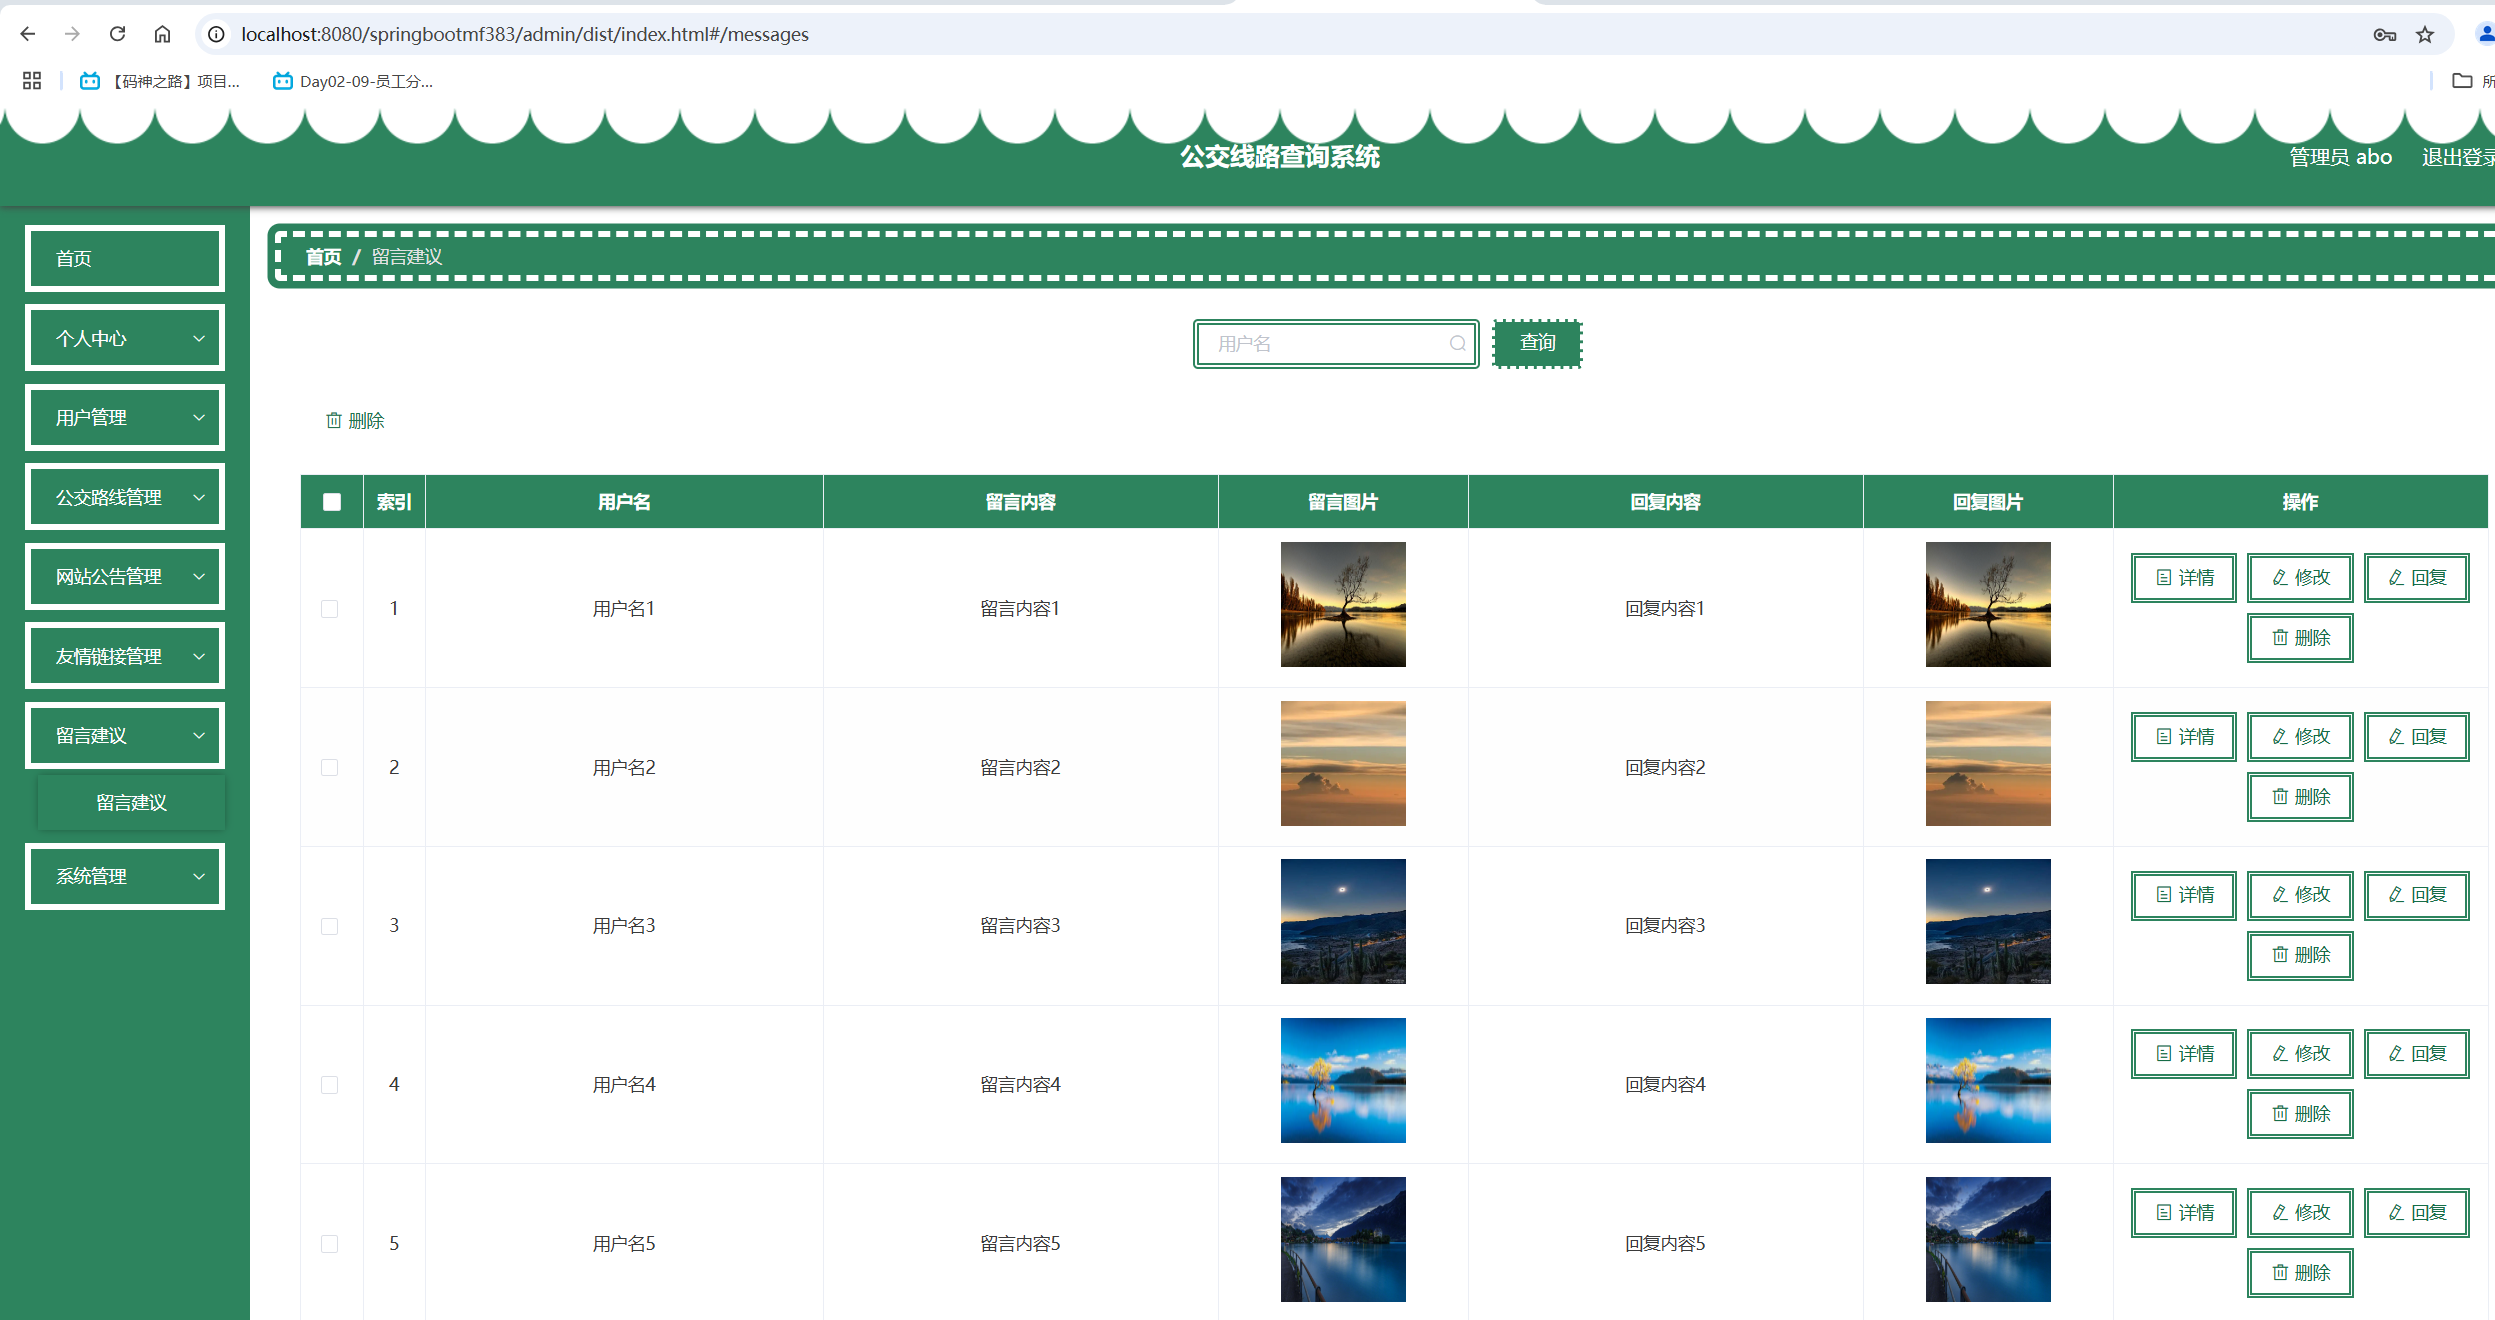Go back with browser back arrow

(28, 34)
